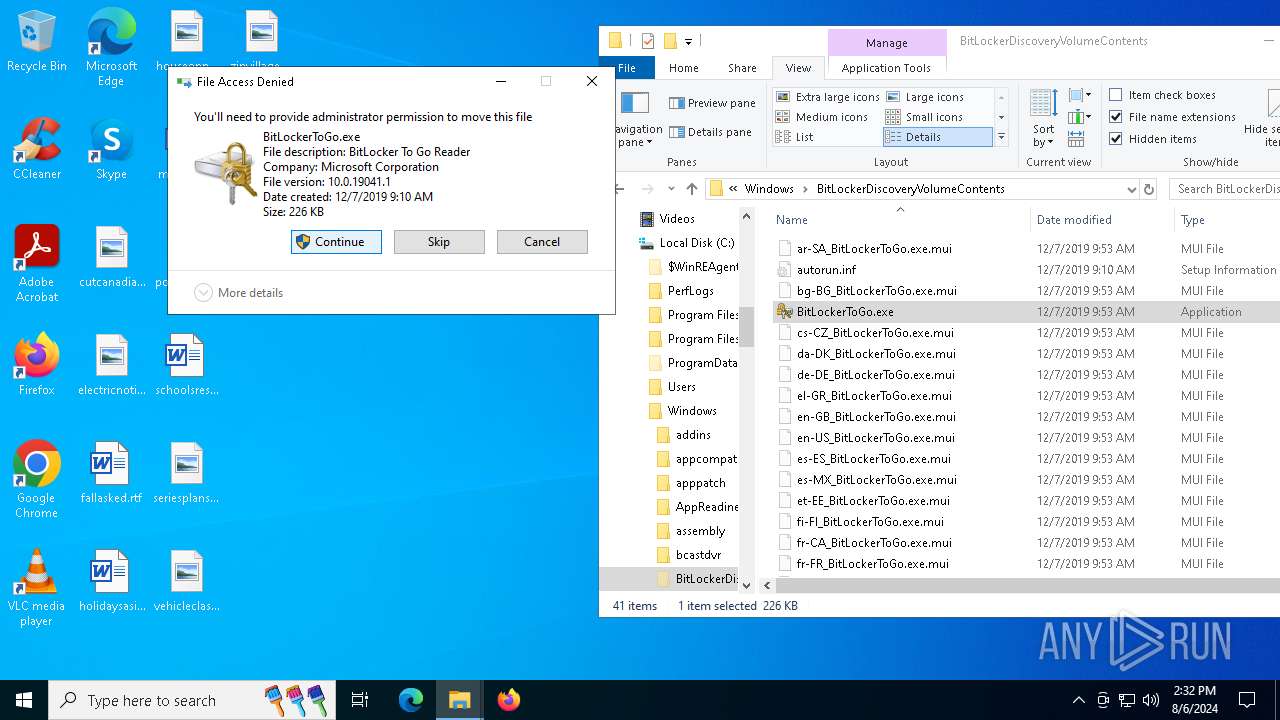Select the fallasked.rtf desktop file

pyautogui.click(x=111, y=473)
